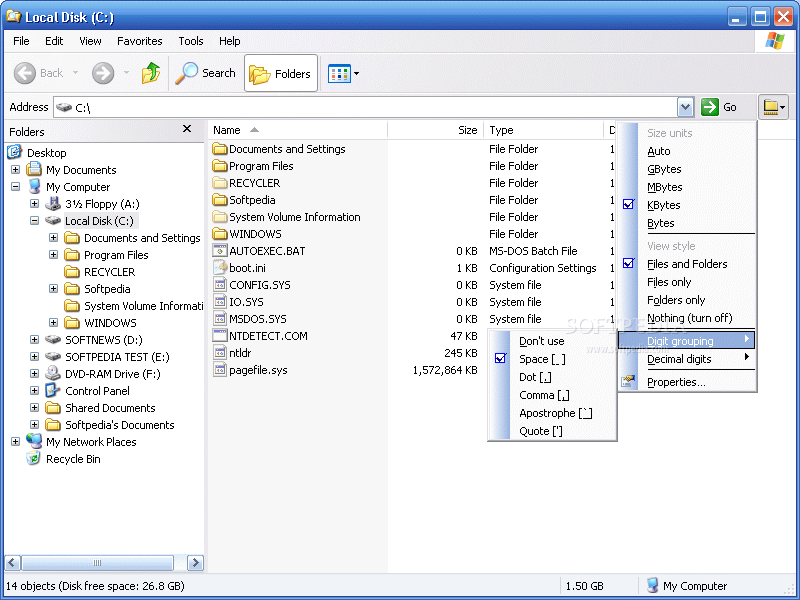Toggle the checked Files and Folders option
Viewport: 800px width, 600px height.
687,264
